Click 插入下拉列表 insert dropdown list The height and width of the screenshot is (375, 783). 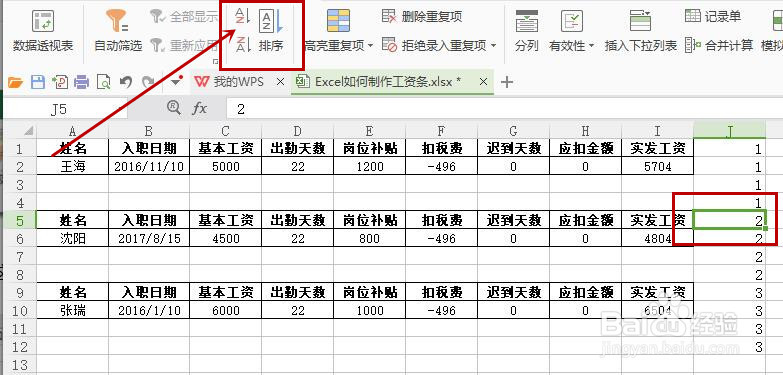(641, 31)
